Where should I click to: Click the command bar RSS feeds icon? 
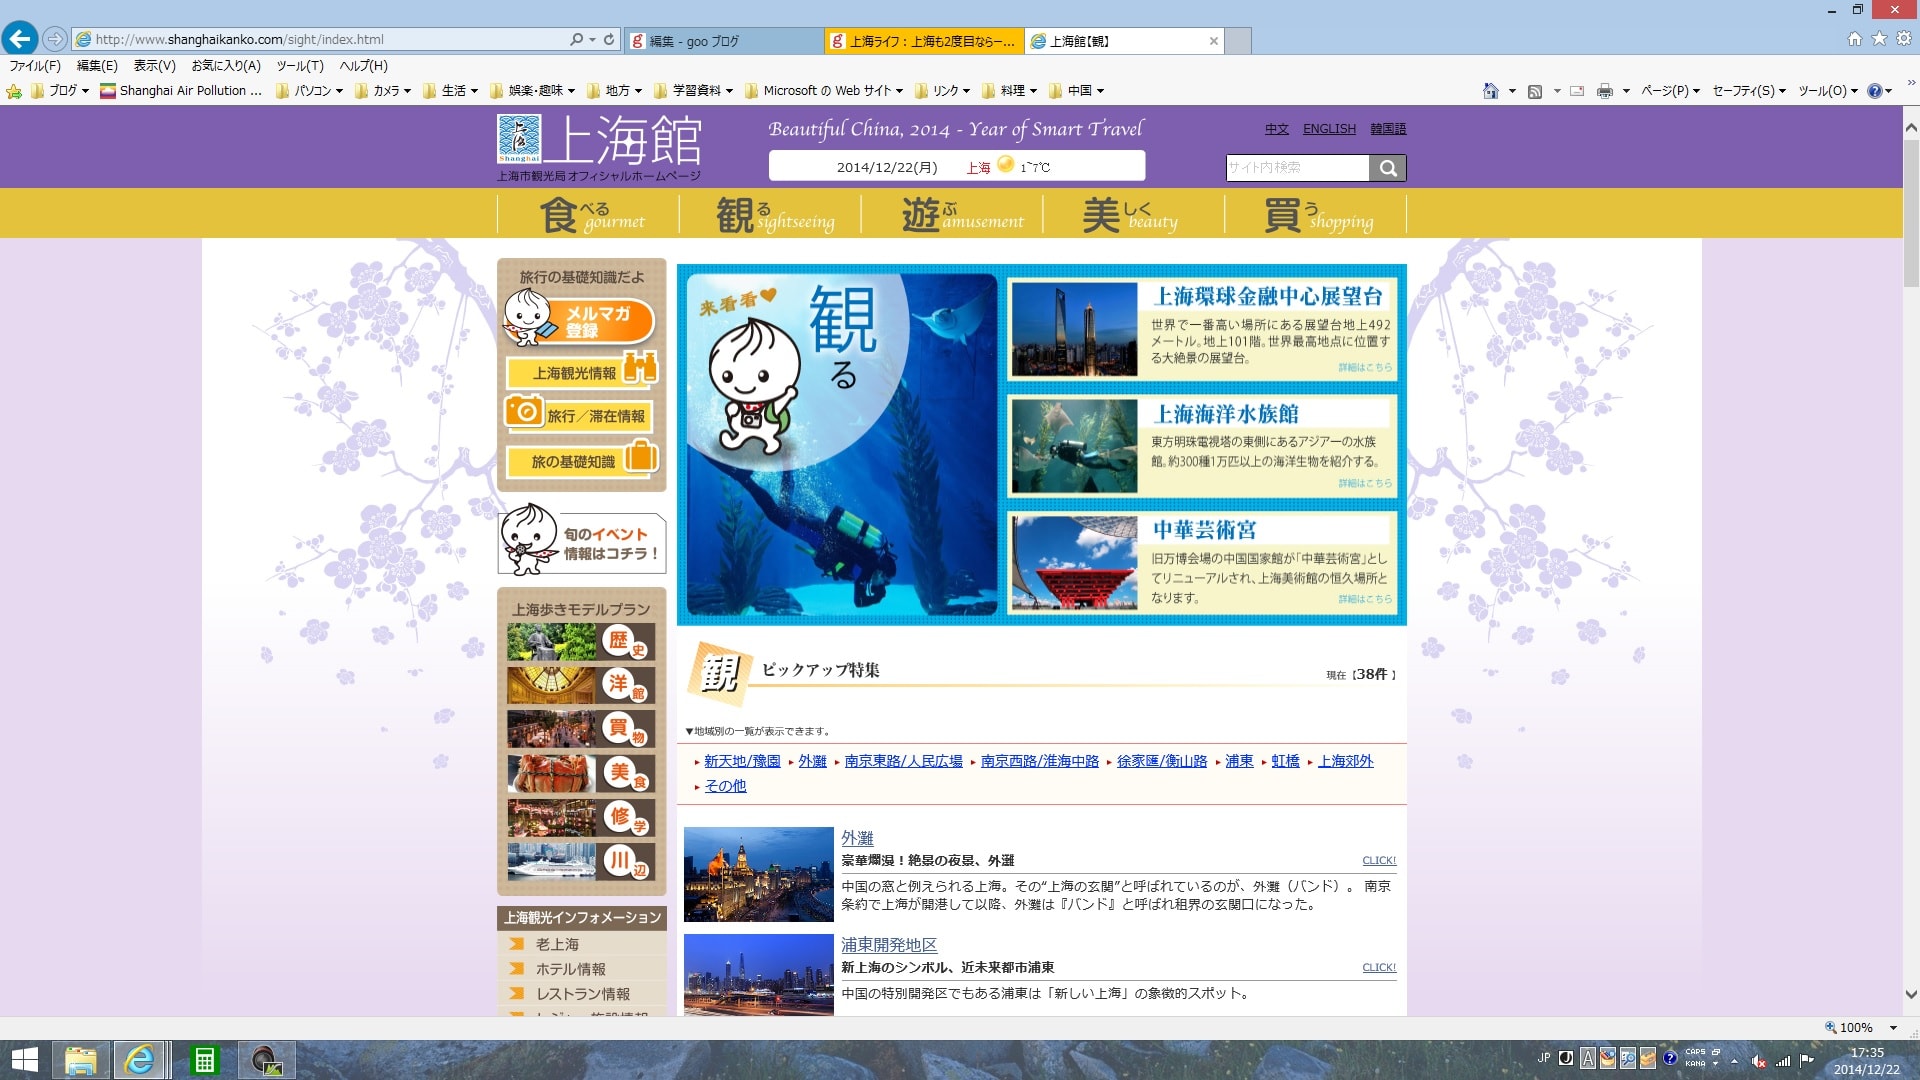(x=1535, y=91)
